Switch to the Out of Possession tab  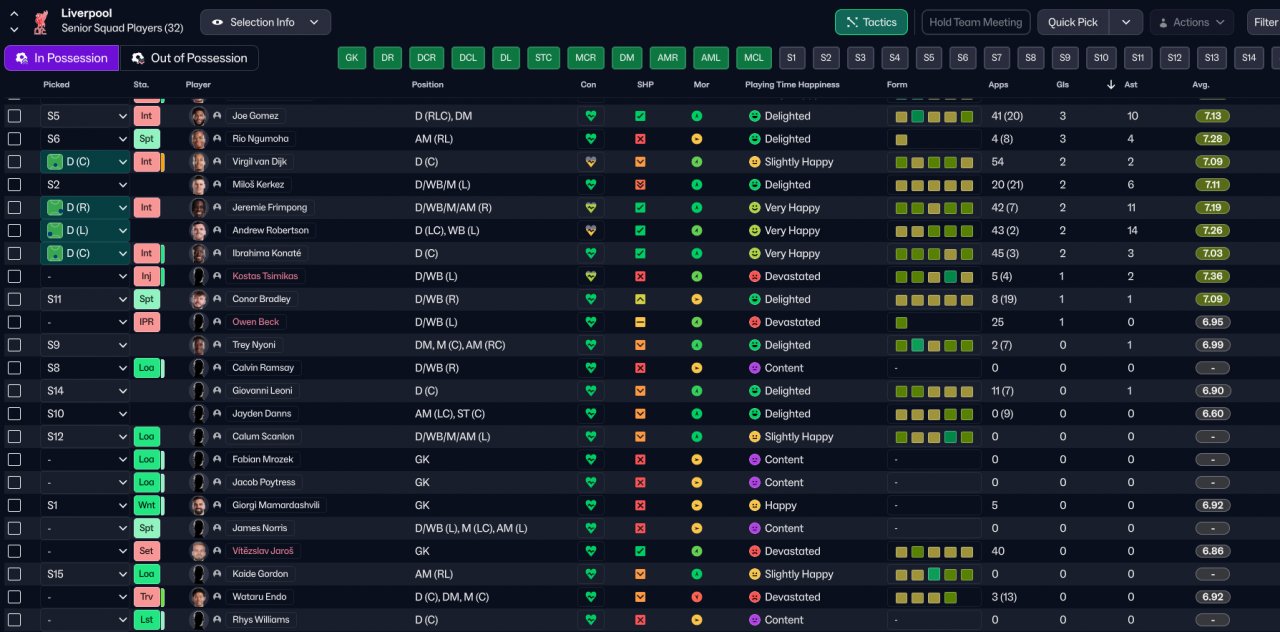click(189, 58)
